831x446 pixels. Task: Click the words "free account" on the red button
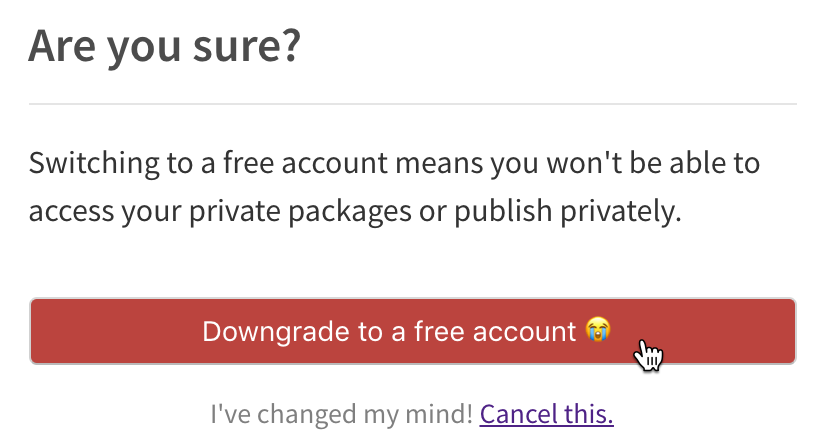click(x=478, y=331)
